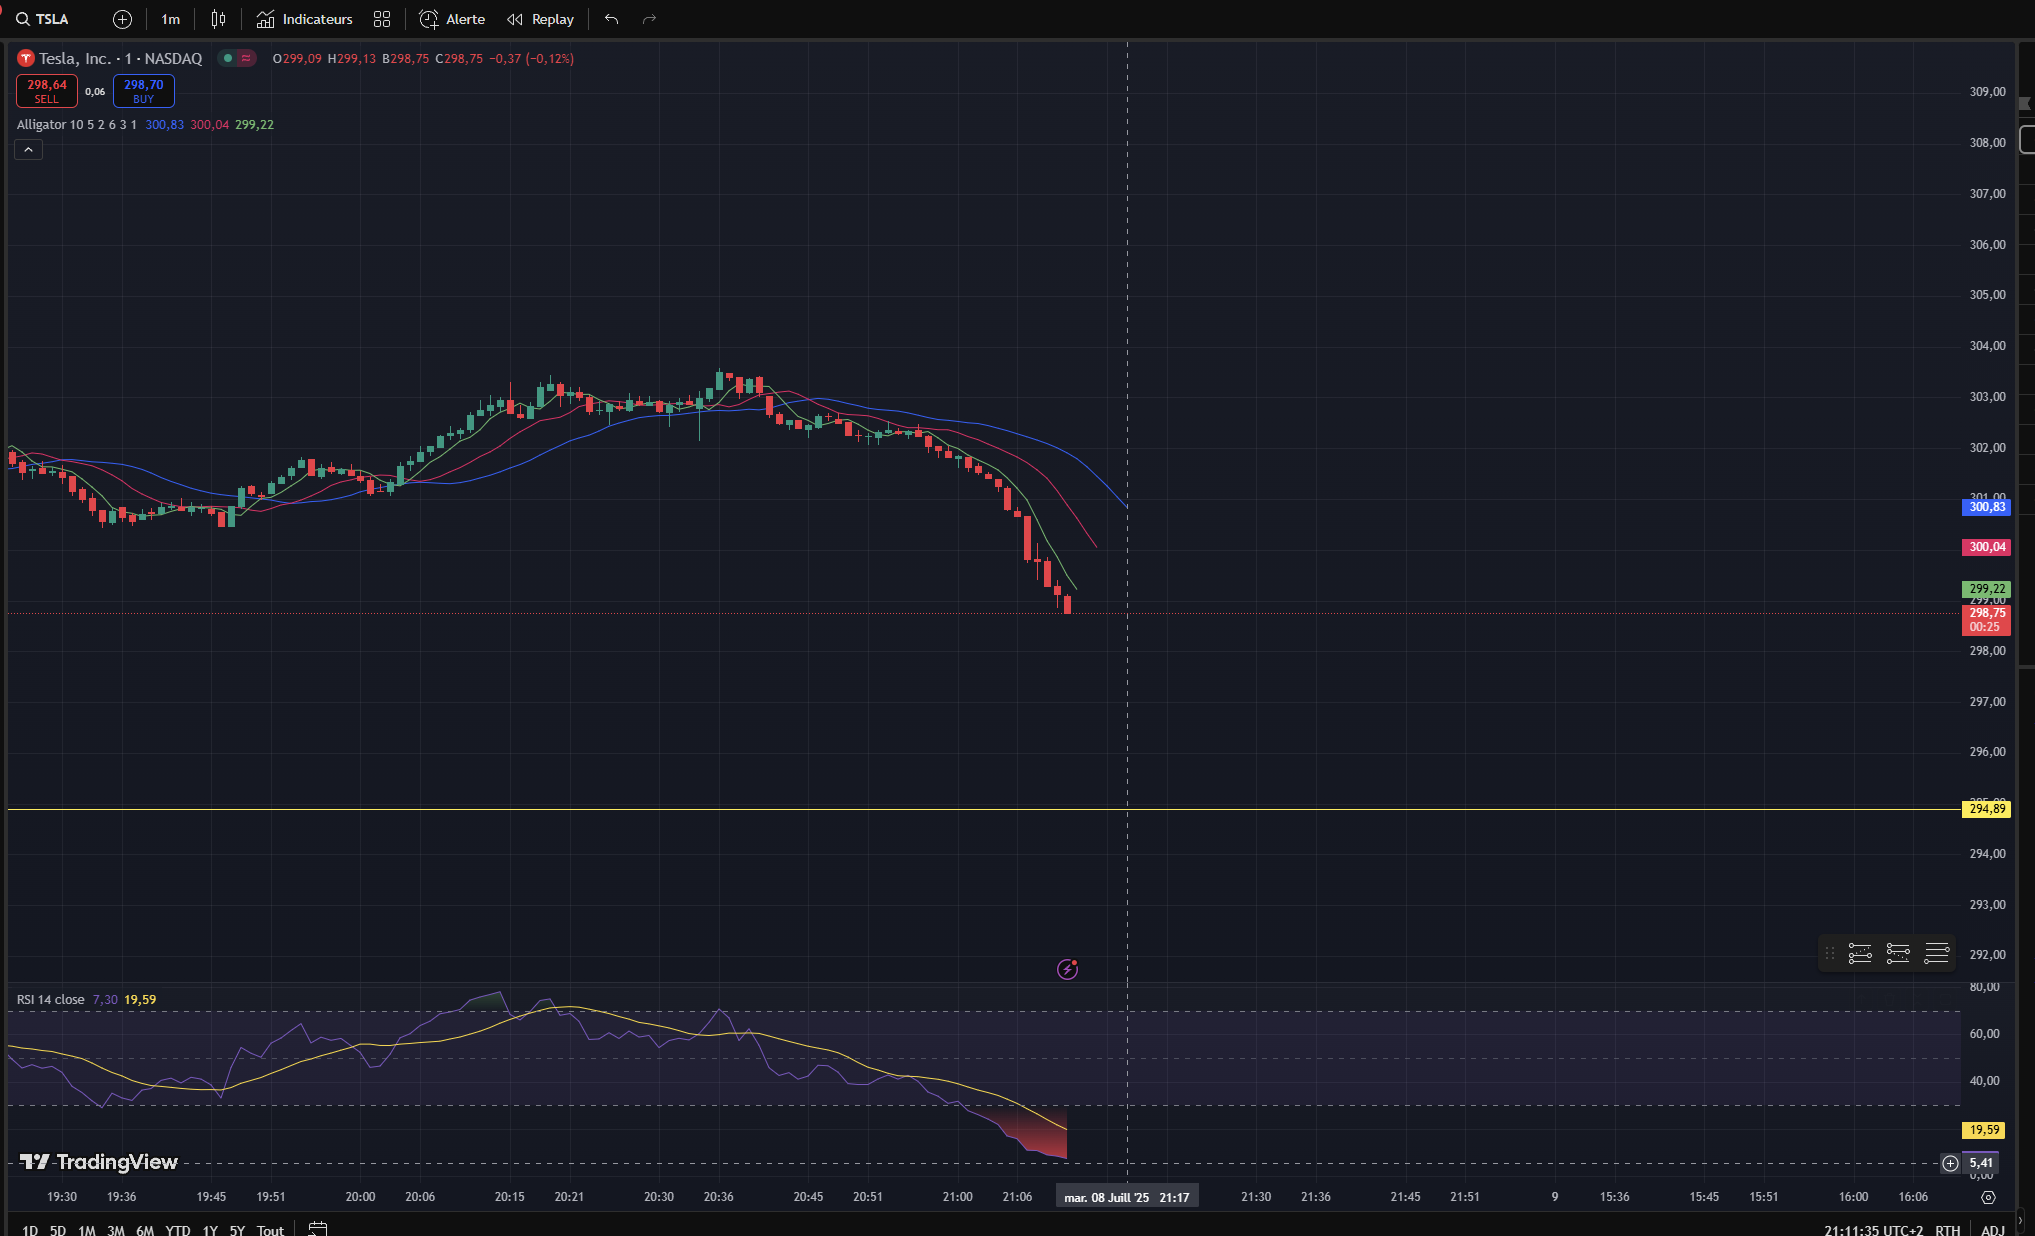The width and height of the screenshot is (2035, 1236).
Task: Expand the right side panel arrow
Action: point(2021,1221)
